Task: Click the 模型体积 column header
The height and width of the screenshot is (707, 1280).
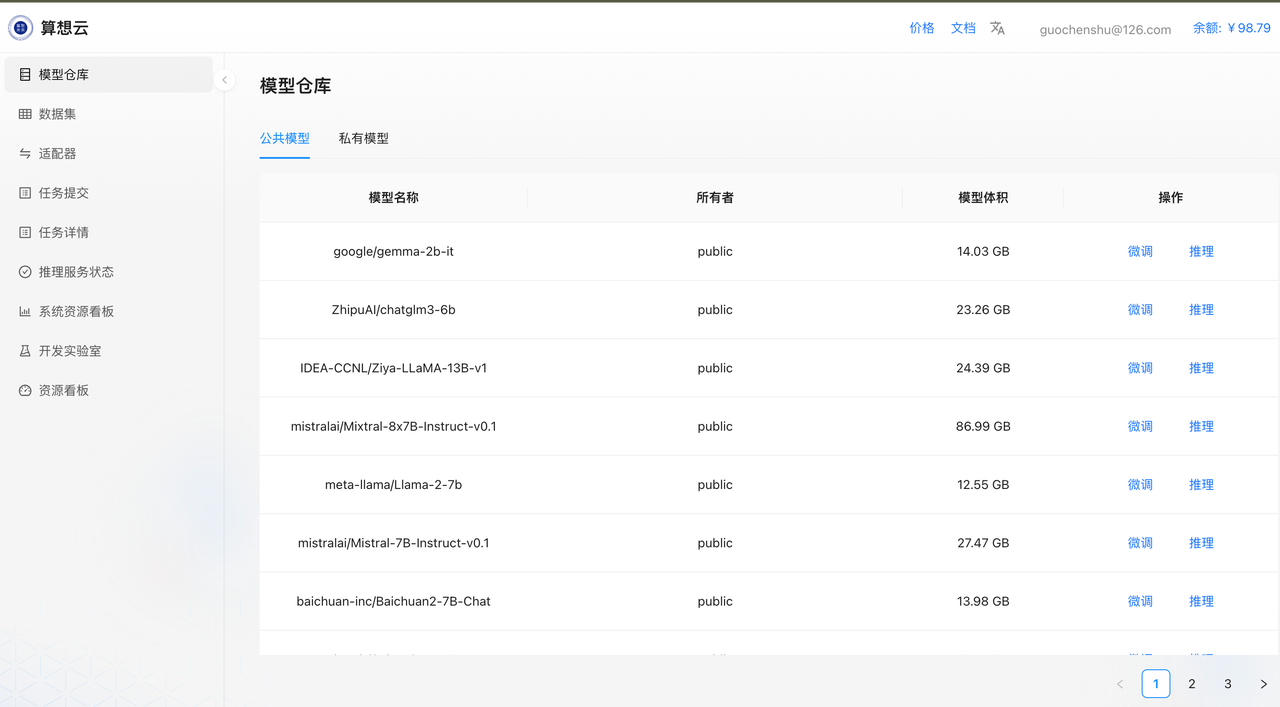Action: pos(983,198)
